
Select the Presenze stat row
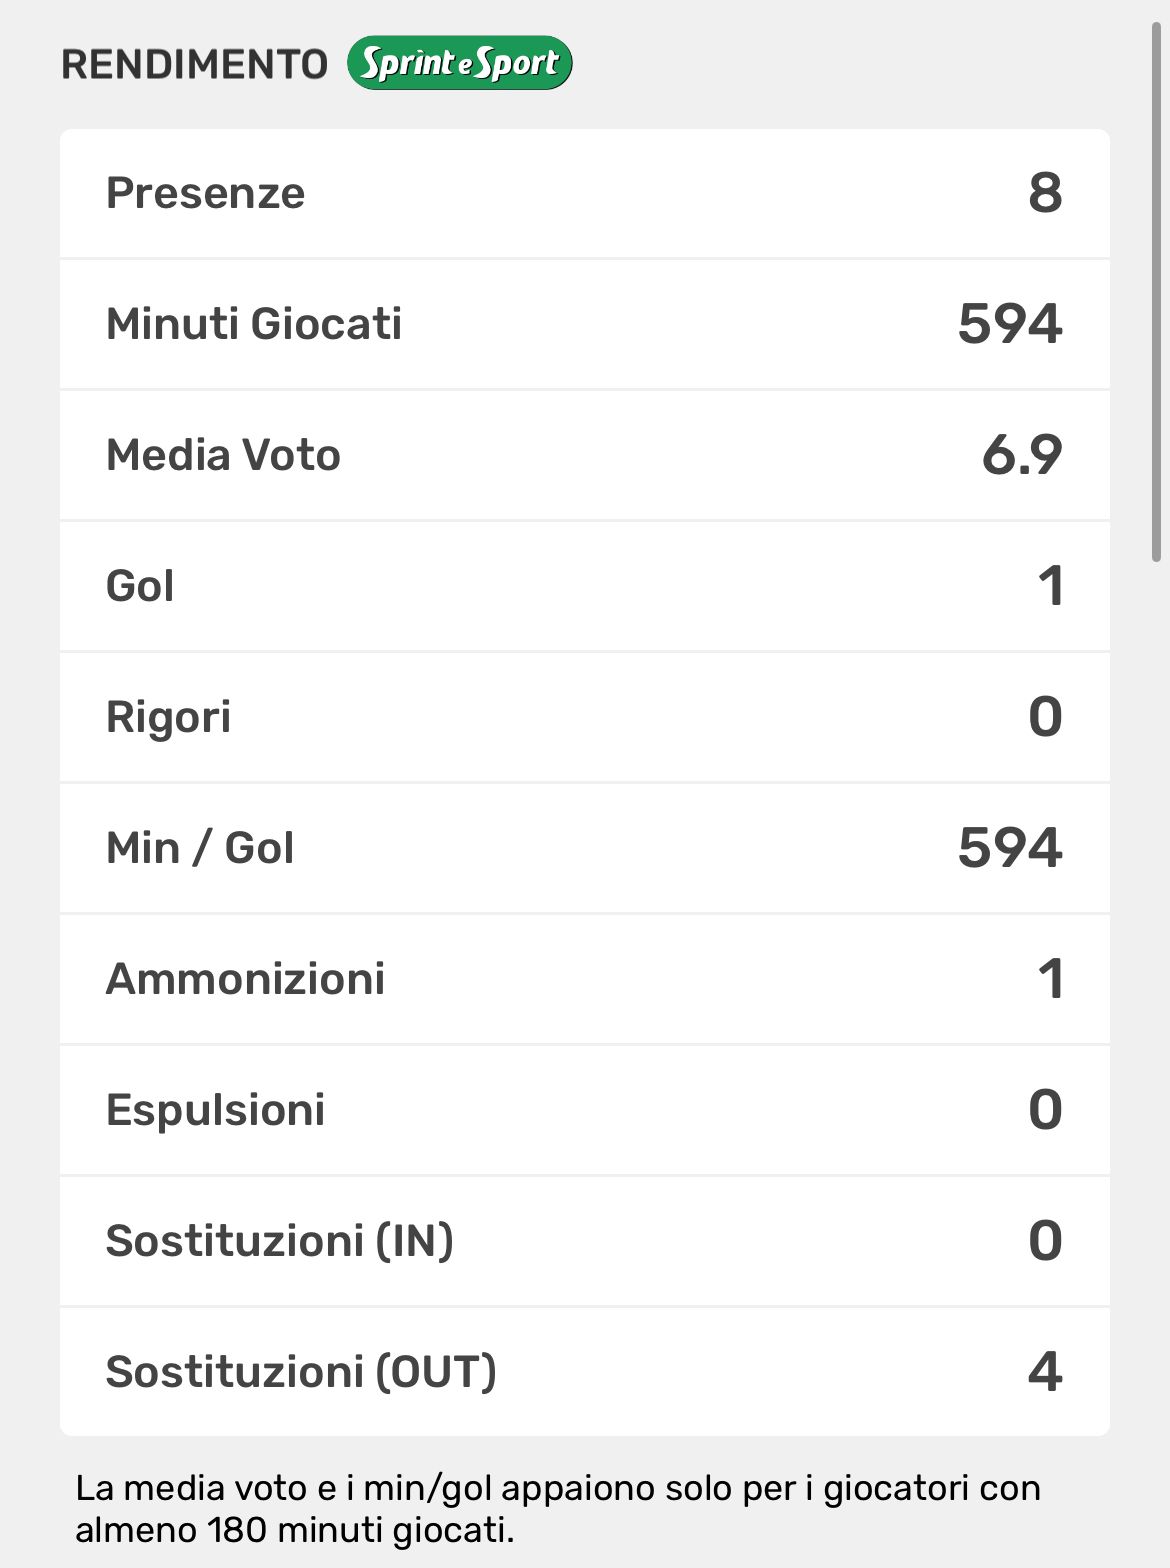[x=584, y=193]
